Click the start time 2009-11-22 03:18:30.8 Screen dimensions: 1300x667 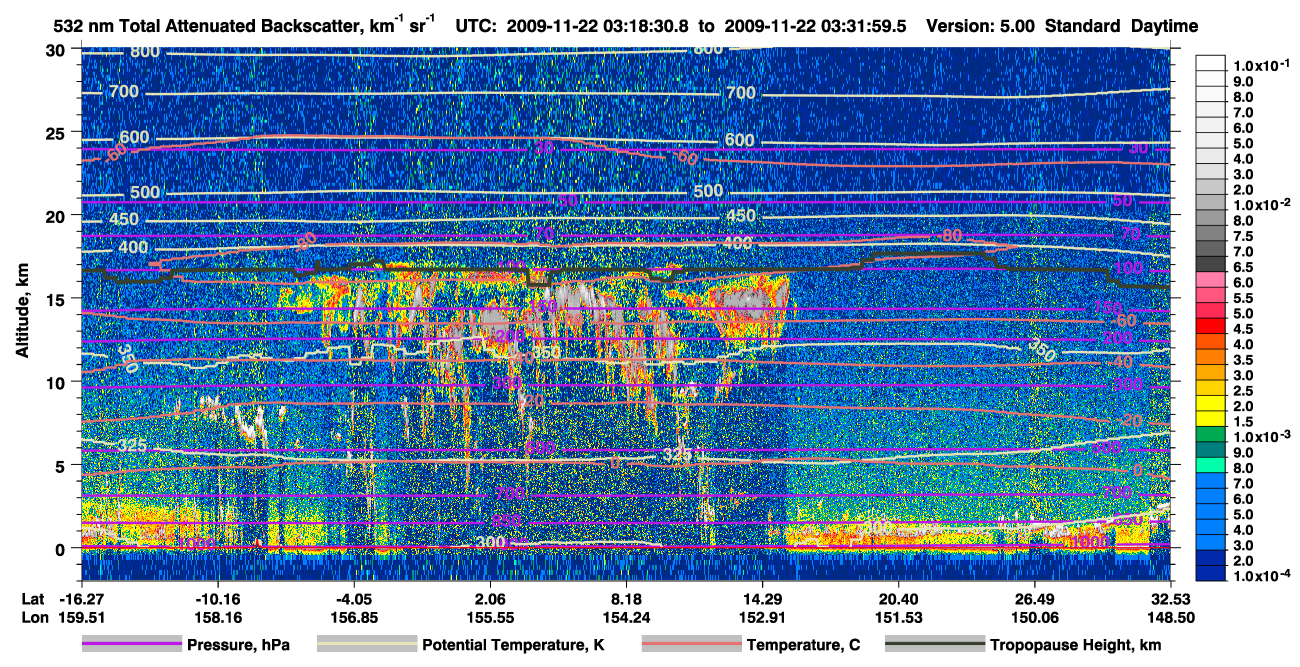pyautogui.click(x=596, y=27)
